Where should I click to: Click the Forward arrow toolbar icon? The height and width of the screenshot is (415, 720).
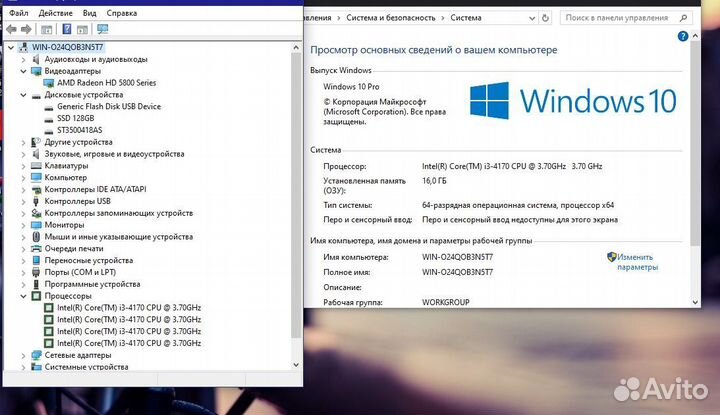coord(26,29)
